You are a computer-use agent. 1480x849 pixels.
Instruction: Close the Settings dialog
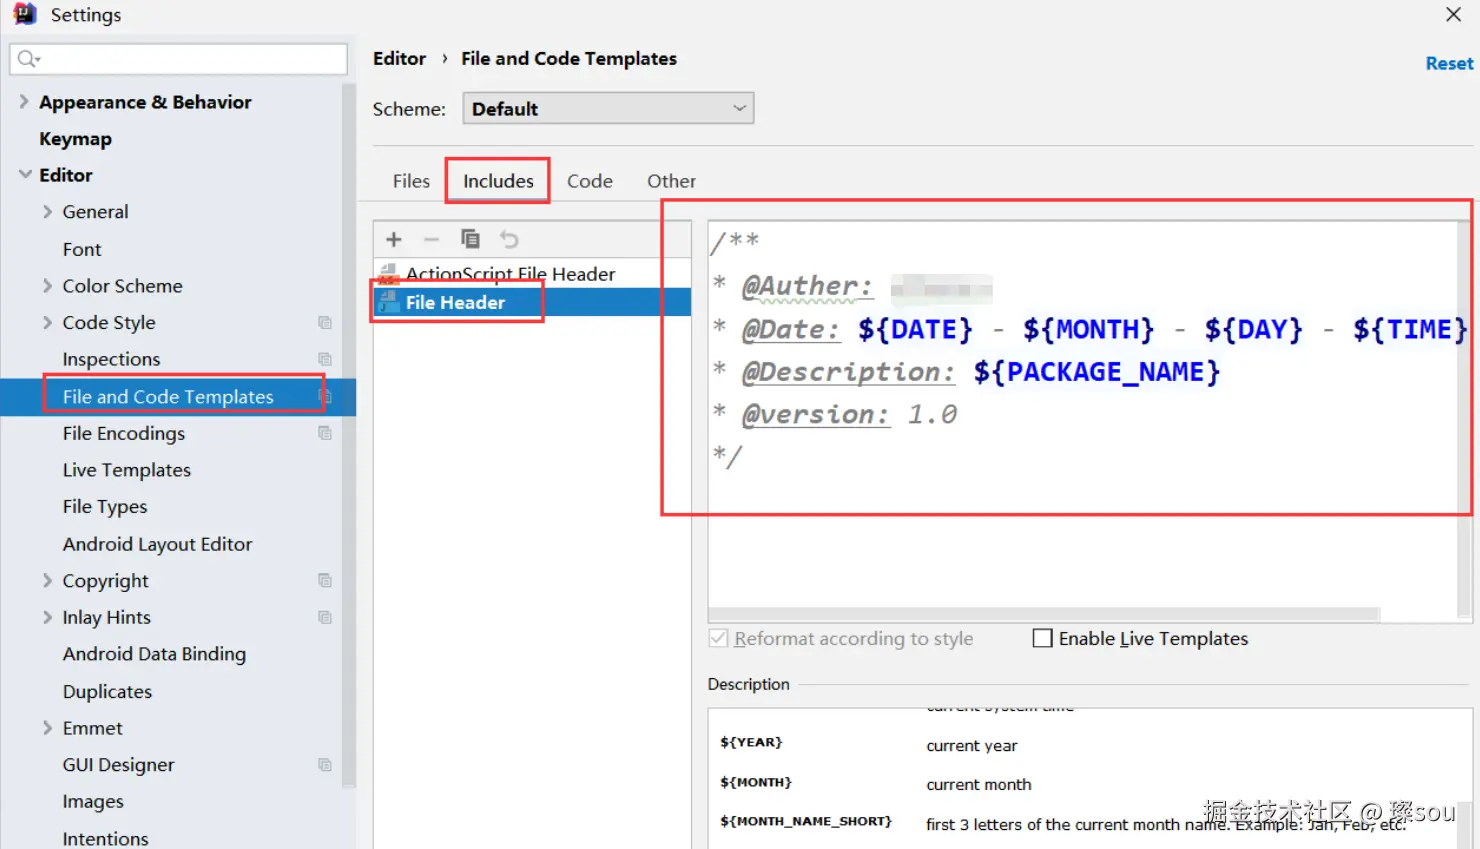tap(1454, 14)
